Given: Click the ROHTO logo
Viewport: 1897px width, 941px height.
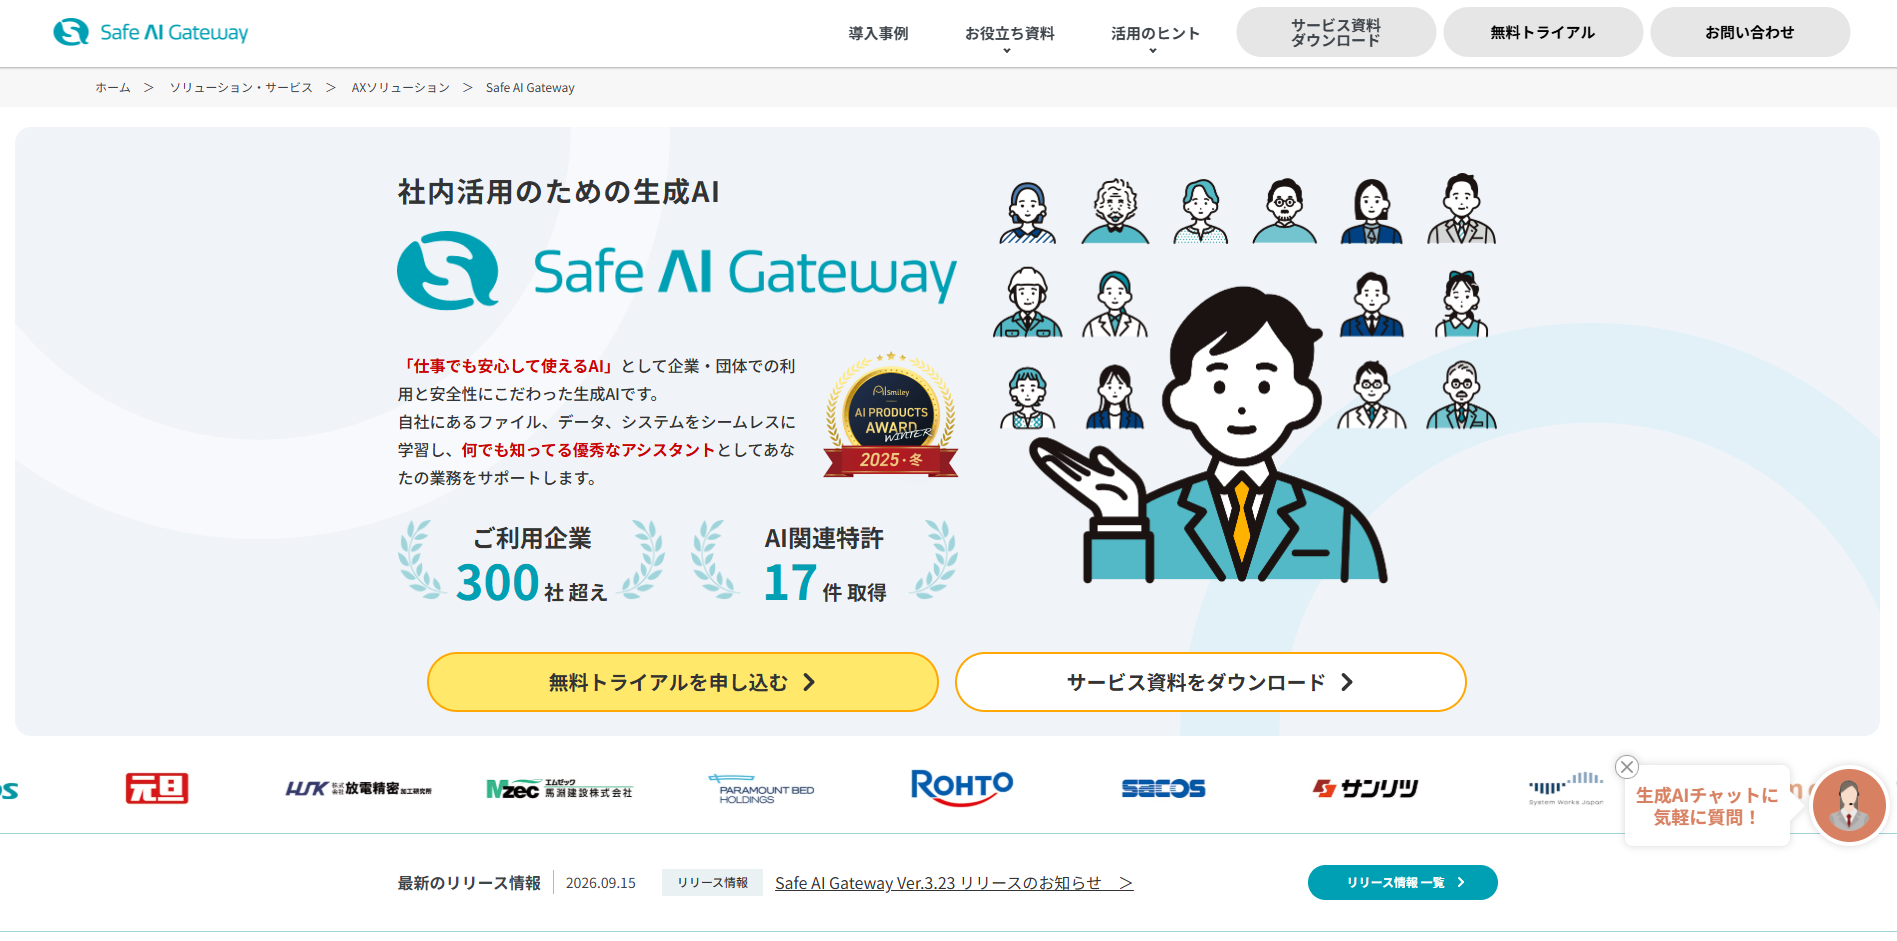Looking at the screenshot, I should coord(962,787).
